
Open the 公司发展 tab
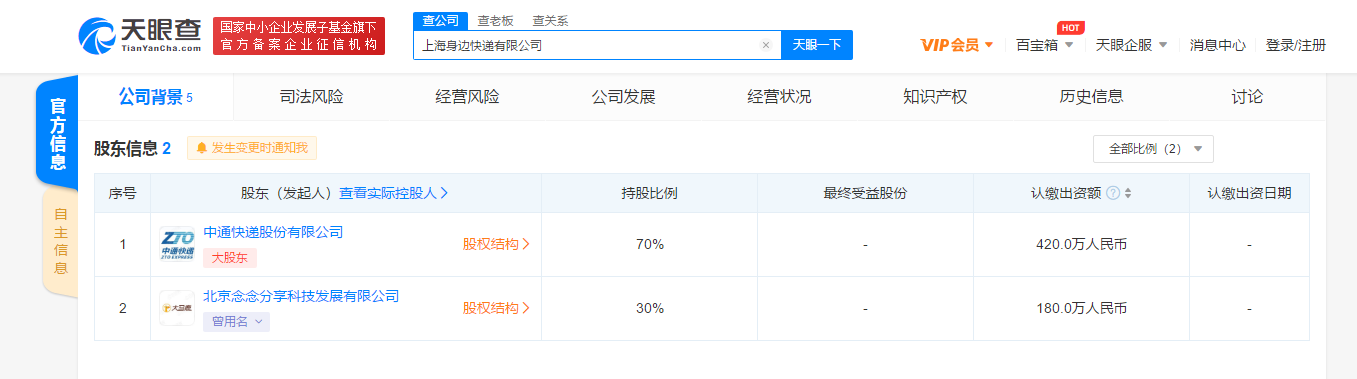tap(623, 97)
